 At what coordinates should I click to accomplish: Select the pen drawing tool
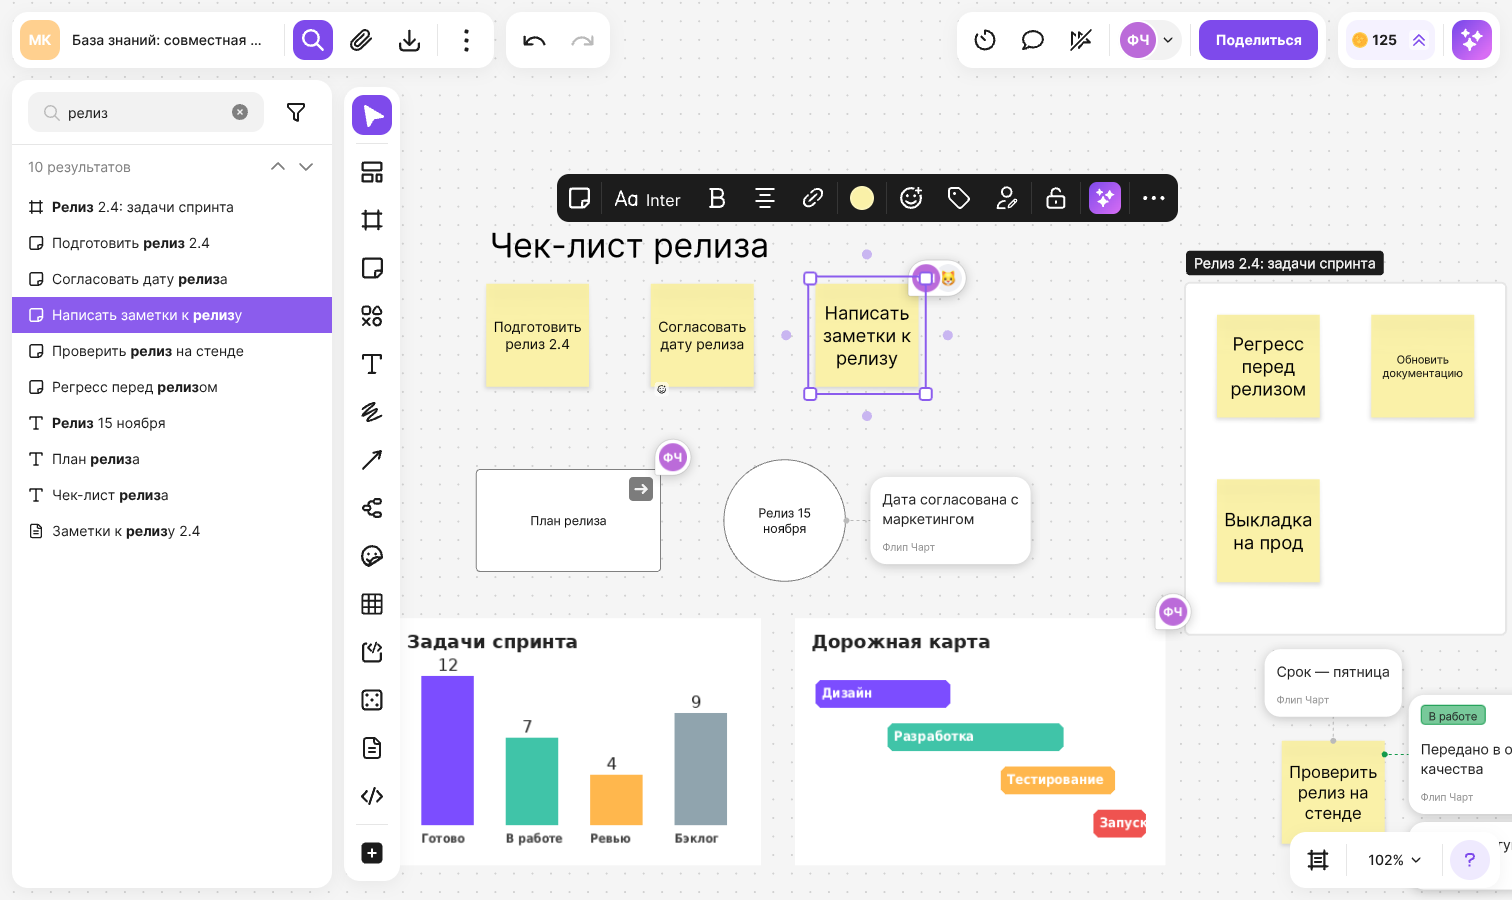372,412
